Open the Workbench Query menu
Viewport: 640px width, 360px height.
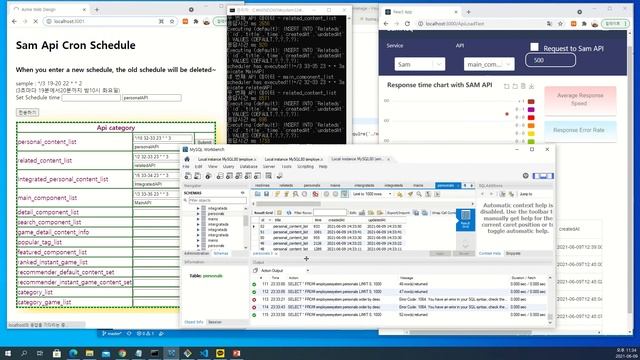[x=228, y=167]
